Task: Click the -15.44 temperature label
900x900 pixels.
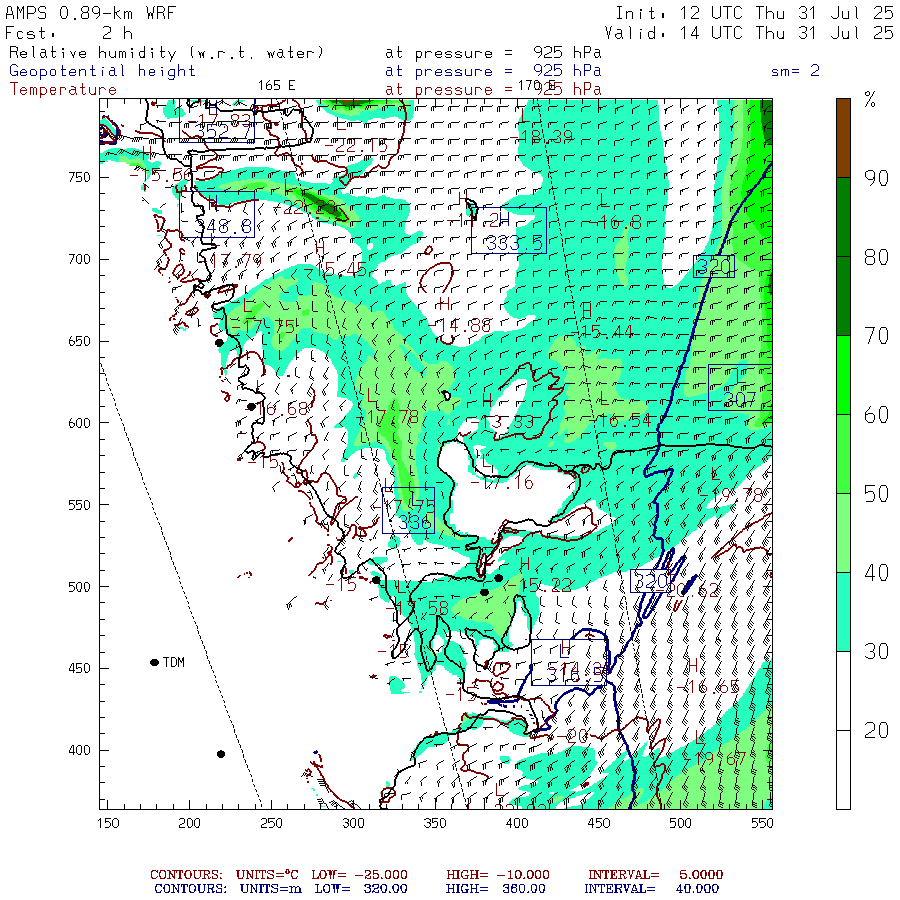Action: [x=603, y=332]
